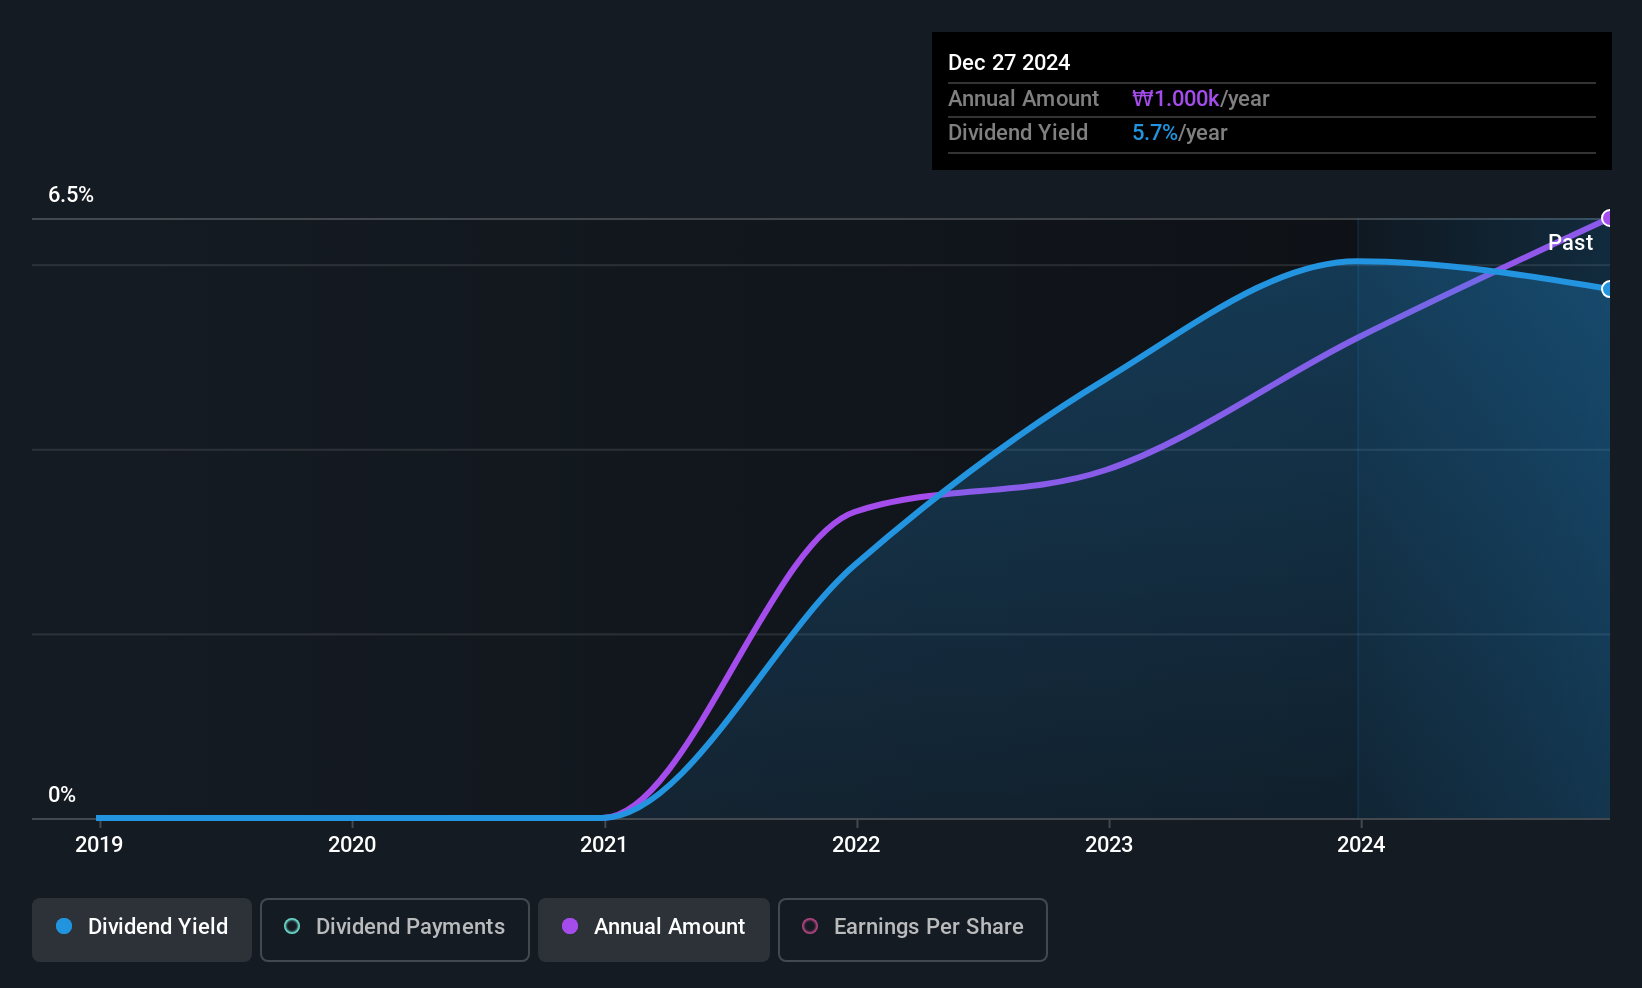Viewport: 1642px width, 988px height.
Task: Click the 5.7%/year dividend yield value
Action: click(x=1179, y=132)
